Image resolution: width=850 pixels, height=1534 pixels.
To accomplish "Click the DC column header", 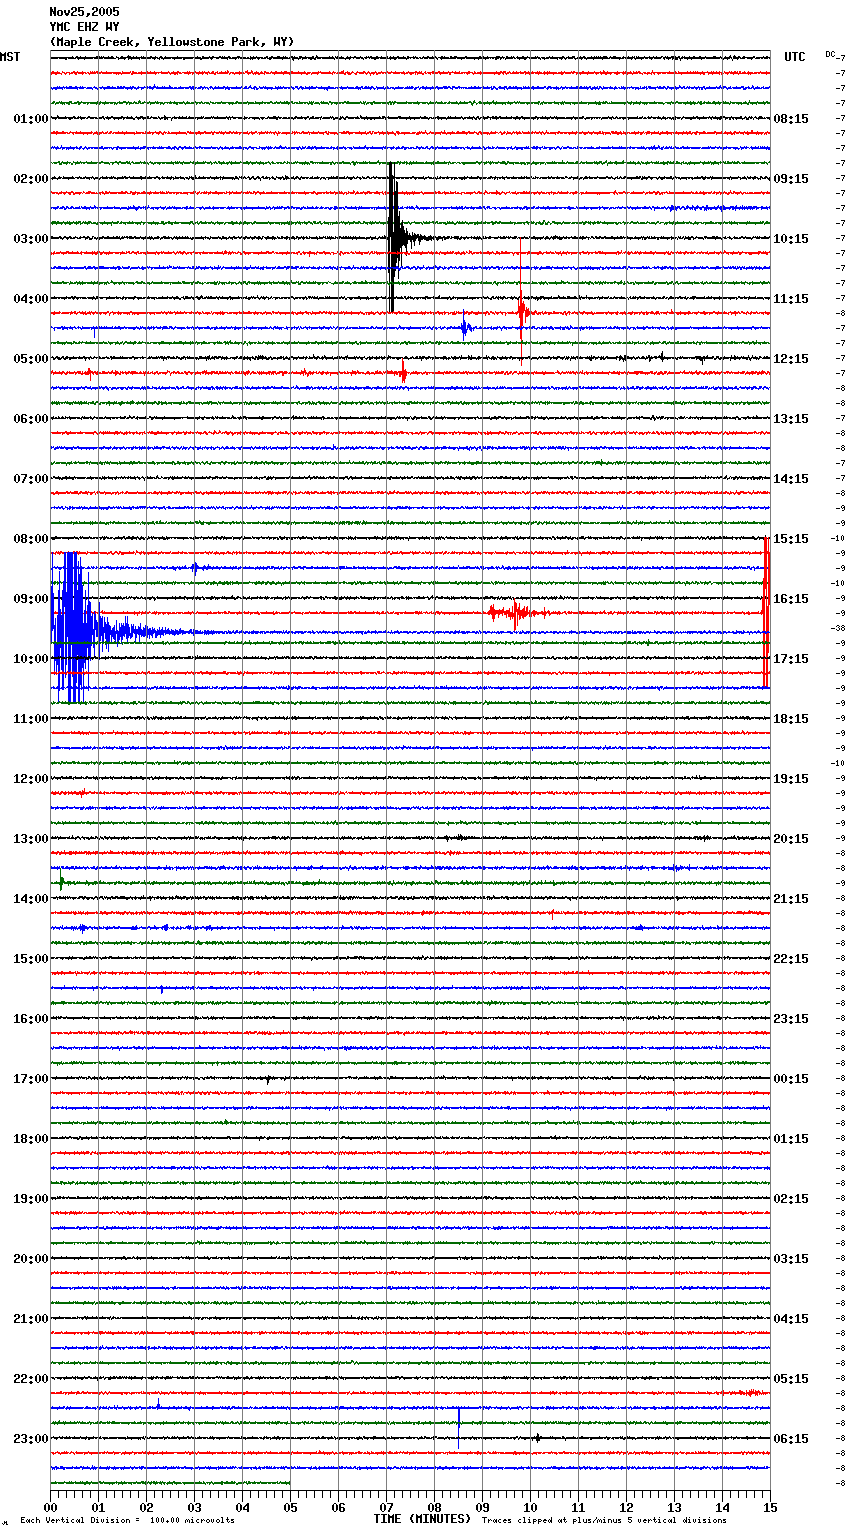I will 830,54.
